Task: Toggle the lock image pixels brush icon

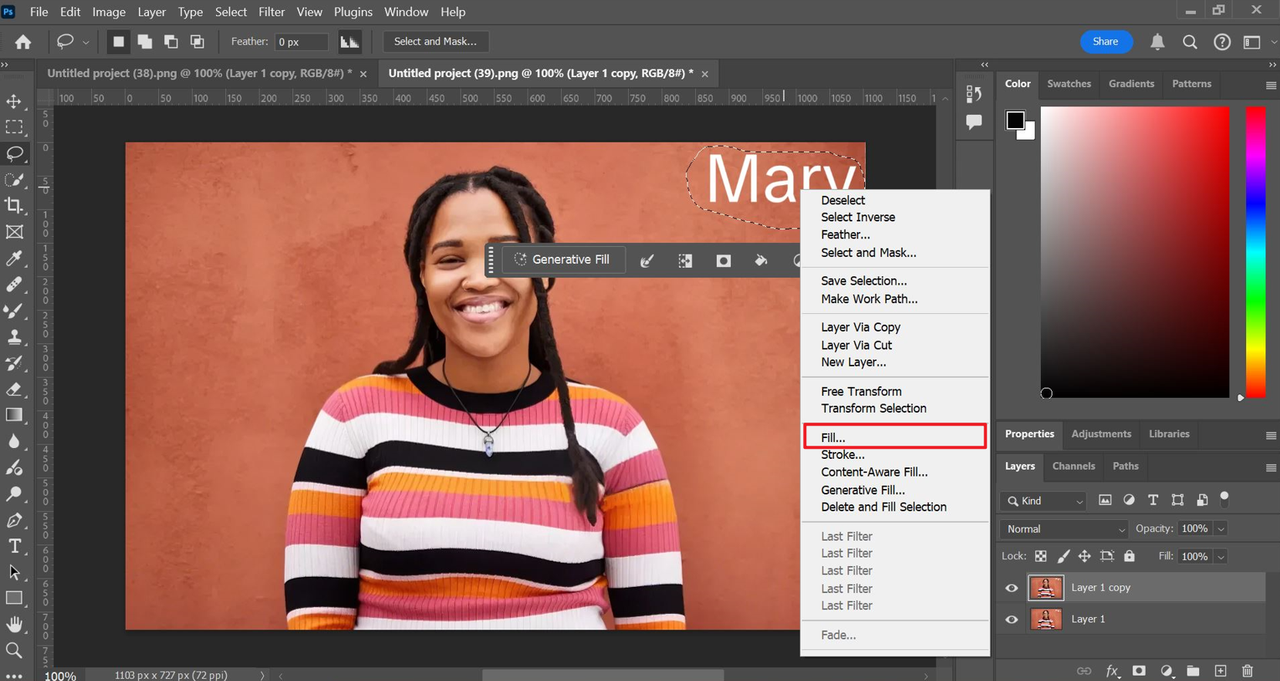Action: pos(1063,556)
